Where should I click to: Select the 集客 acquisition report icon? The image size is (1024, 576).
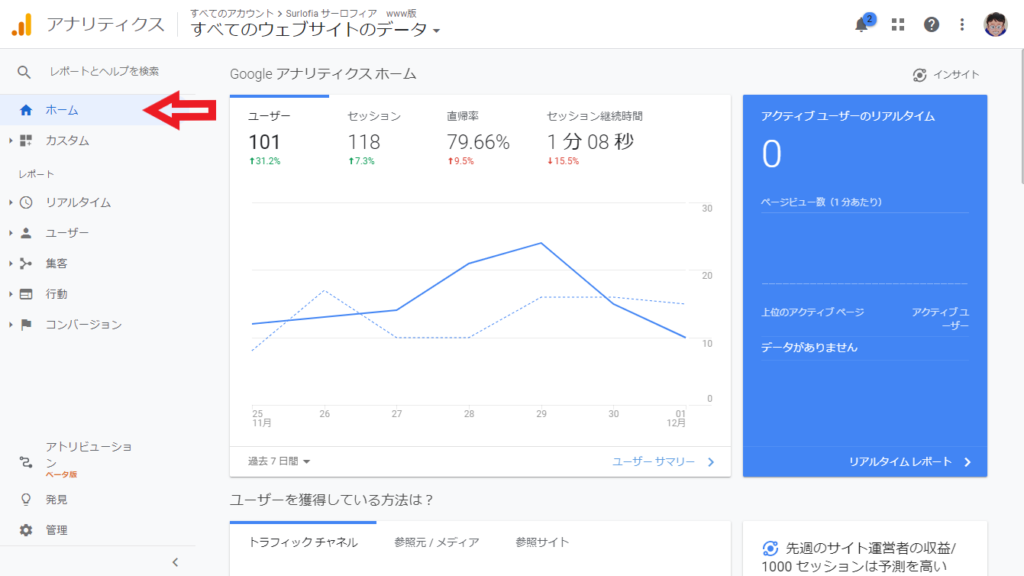pyautogui.click(x=60, y=264)
